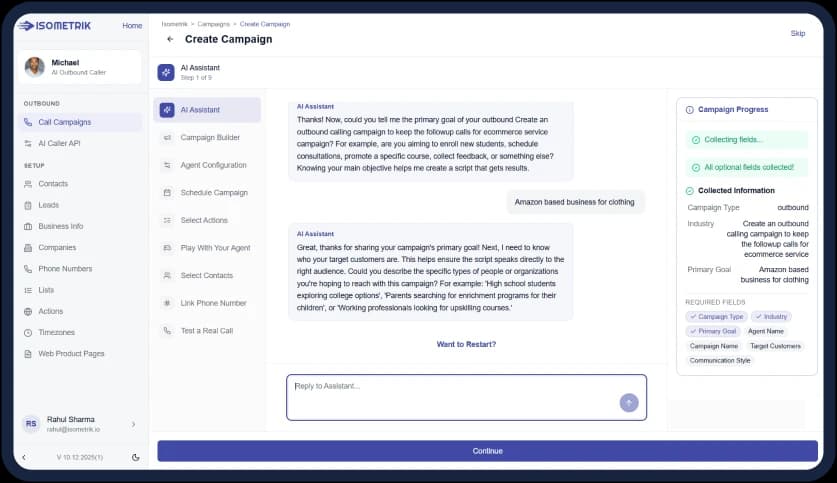Click the AI Caller API icon
Image resolution: width=837 pixels, height=483 pixels.
(x=28, y=144)
